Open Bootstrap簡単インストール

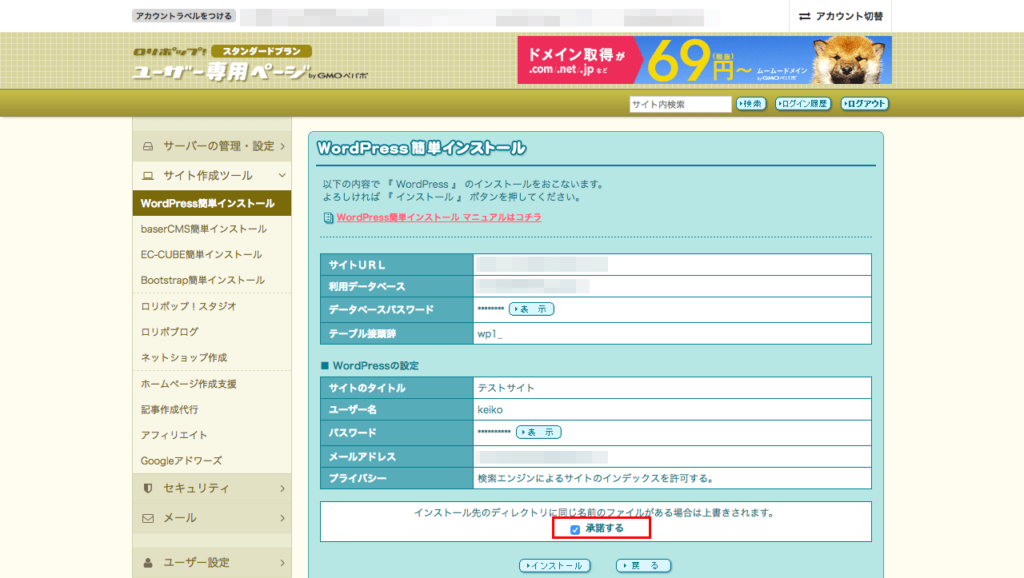click(202, 280)
